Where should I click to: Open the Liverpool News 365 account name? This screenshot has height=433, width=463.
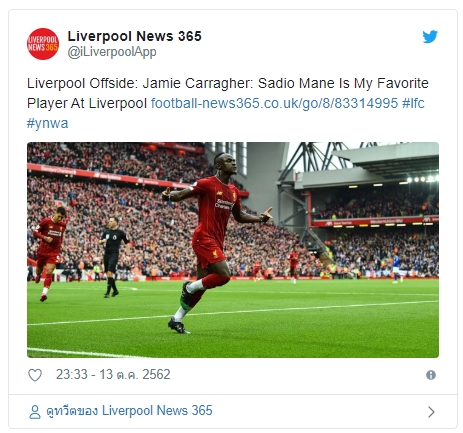point(134,36)
